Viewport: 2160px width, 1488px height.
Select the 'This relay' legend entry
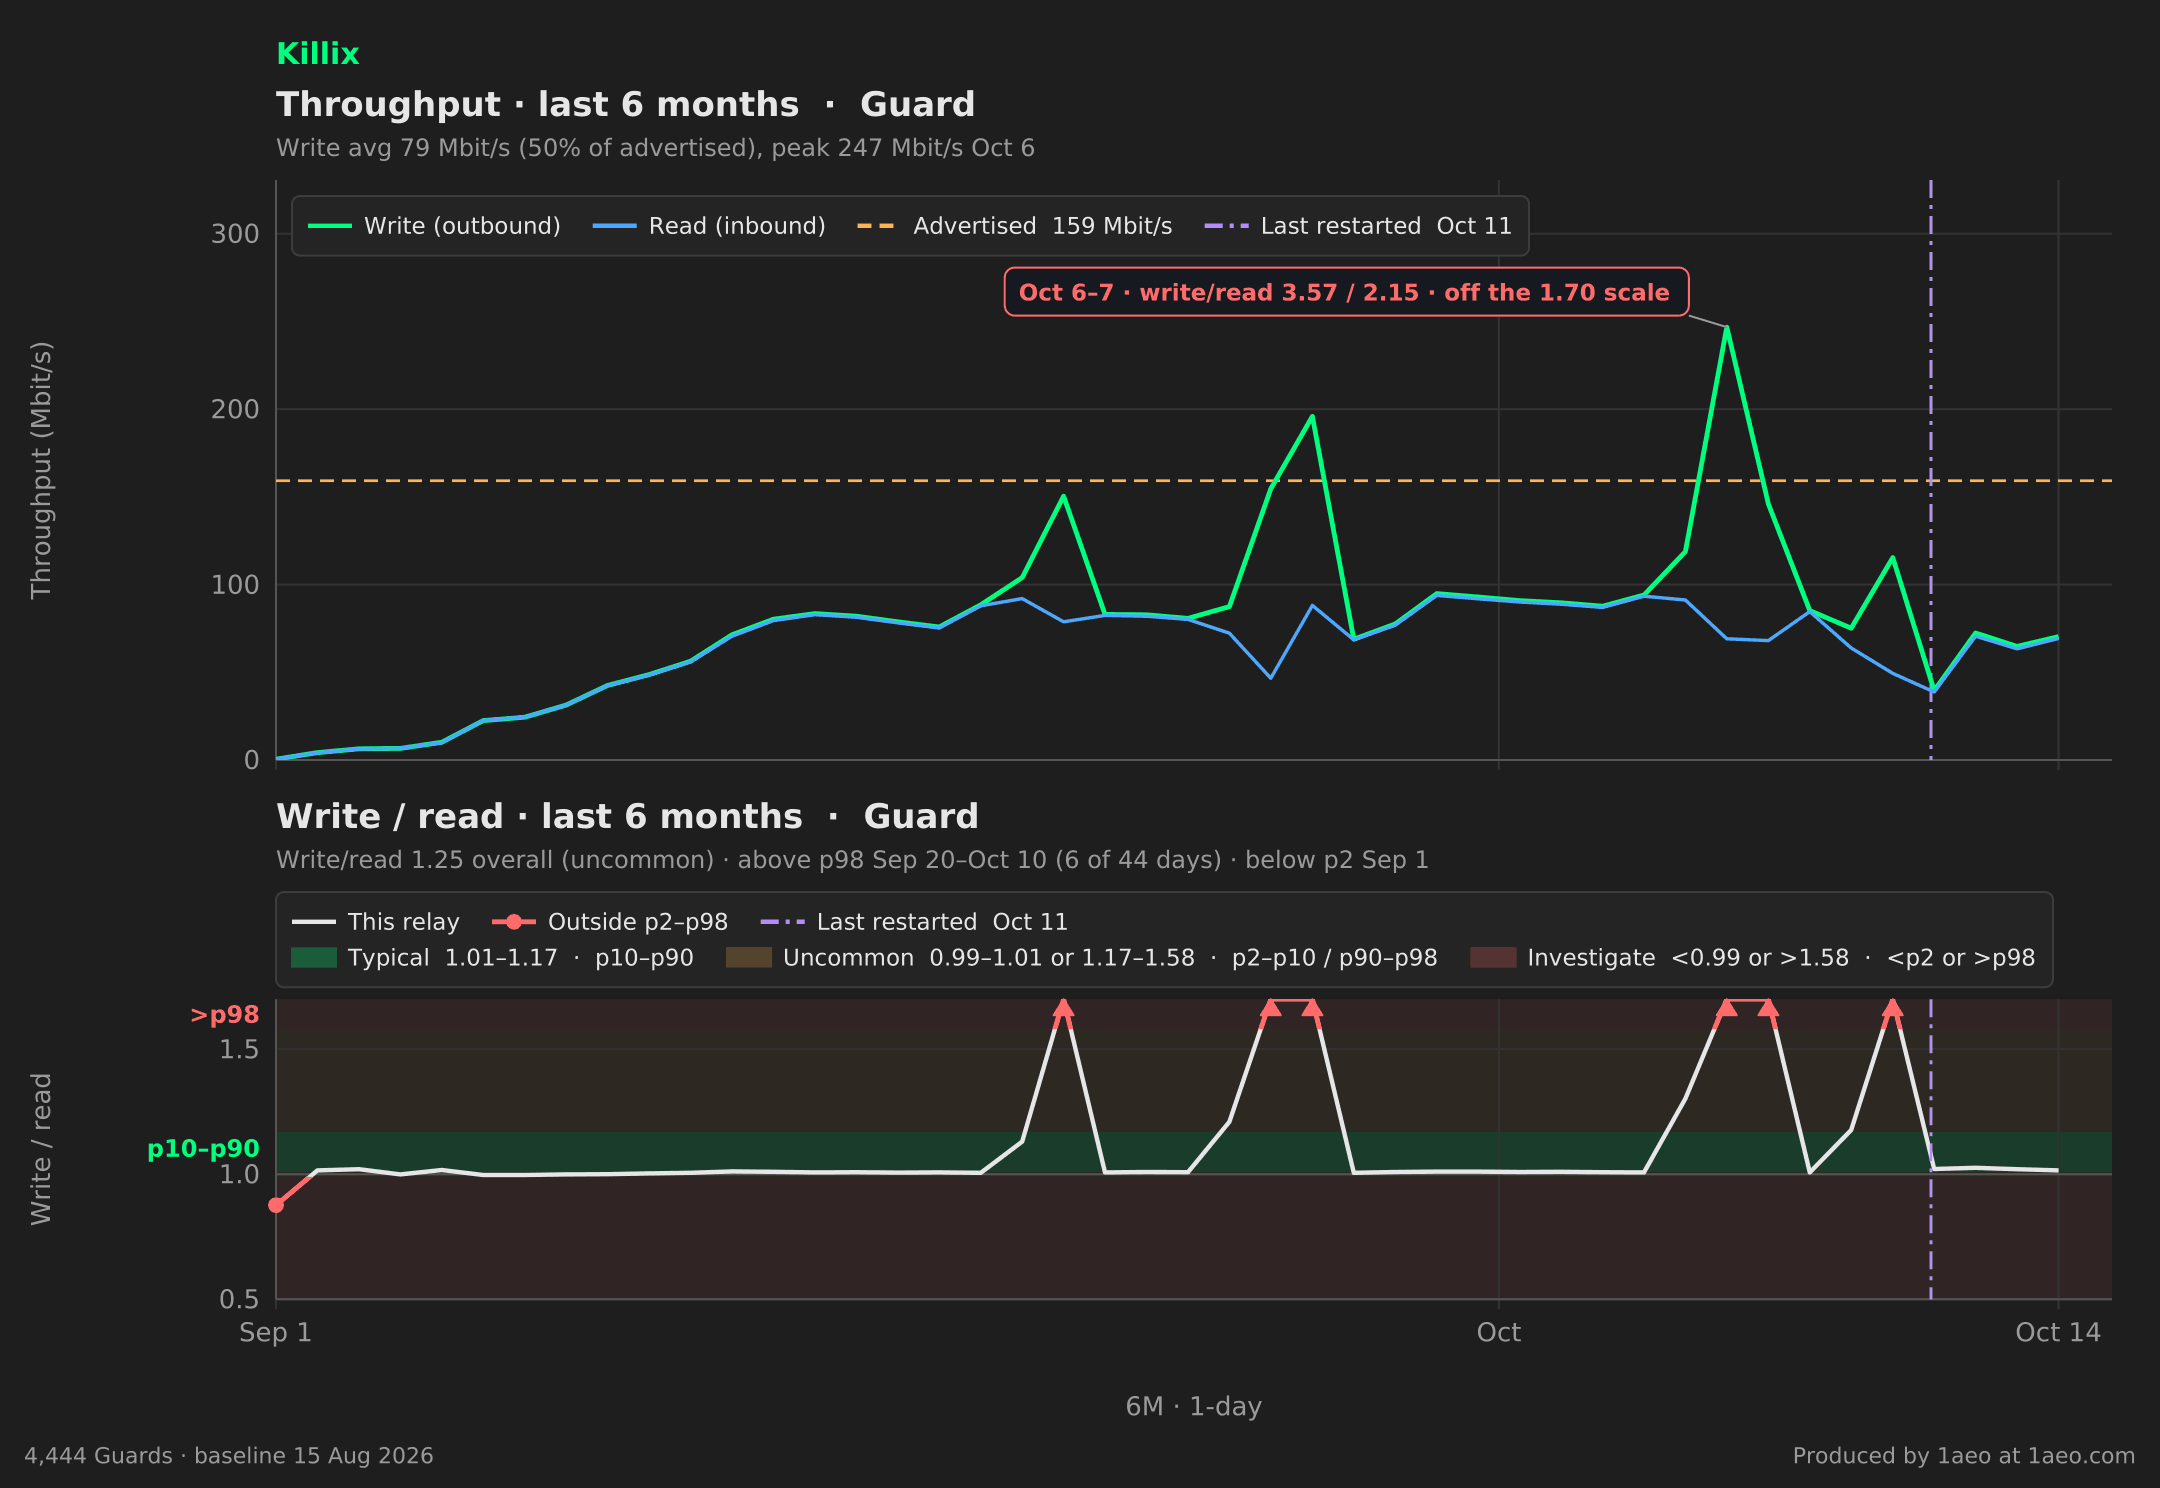(x=375, y=922)
